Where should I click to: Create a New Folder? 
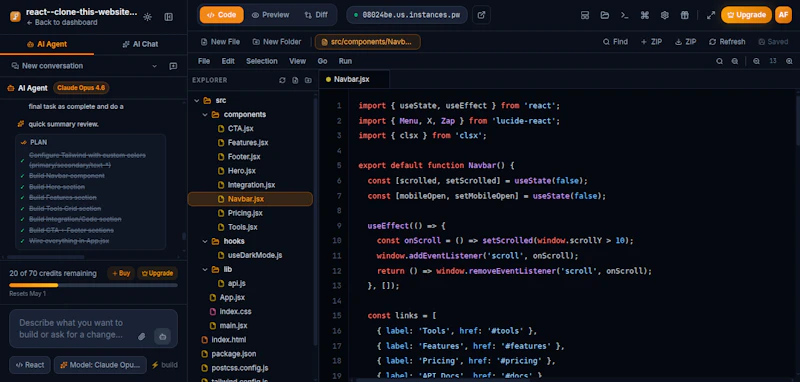click(x=277, y=42)
